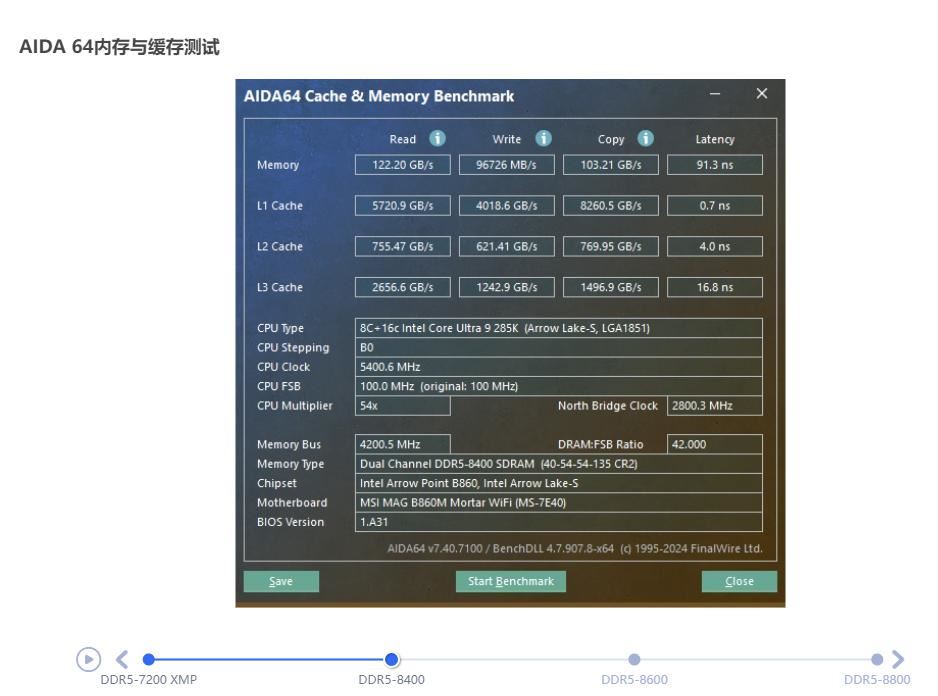938x696 pixels.
Task: Click L1 Cache copy value 8260.5 GB/s
Action: click(611, 205)
